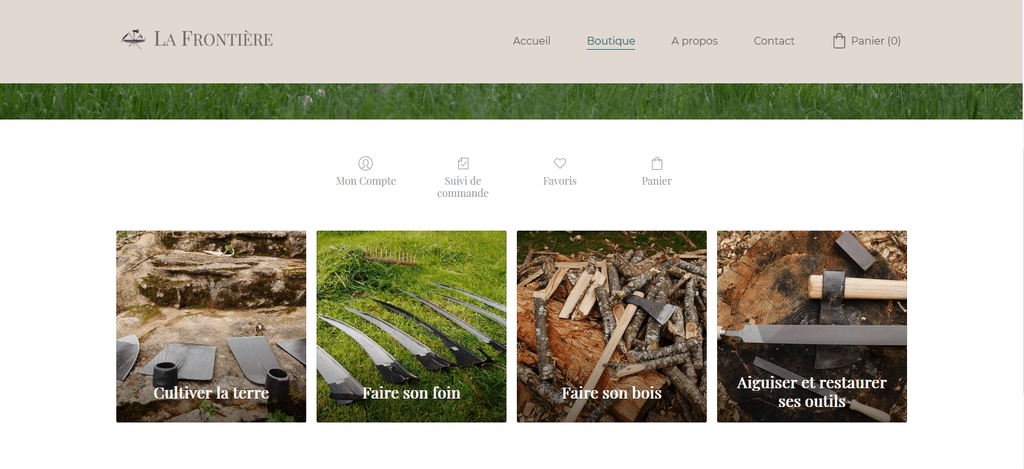Open Aiguiser et restaurer ses outils card

tap(812, 327)
